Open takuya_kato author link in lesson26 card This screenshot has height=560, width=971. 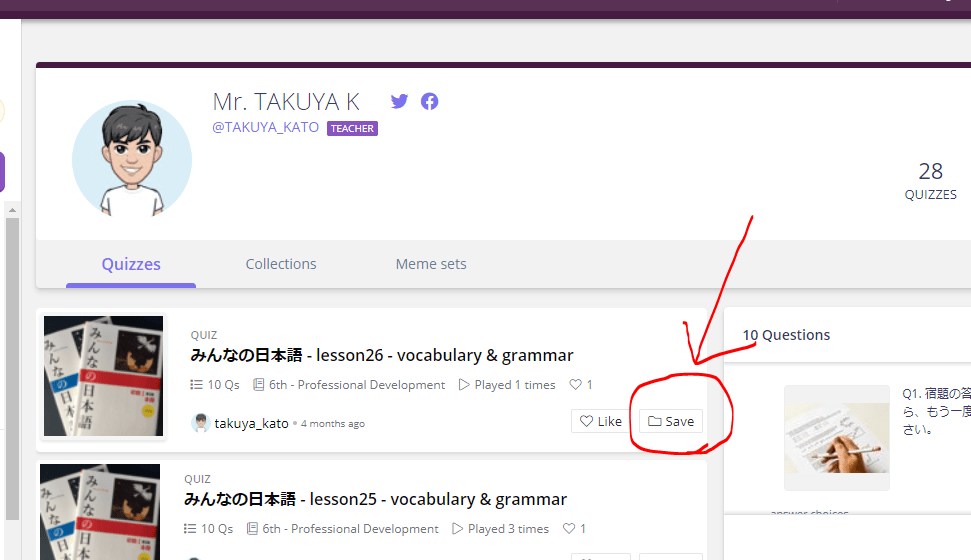click(251, 423)
